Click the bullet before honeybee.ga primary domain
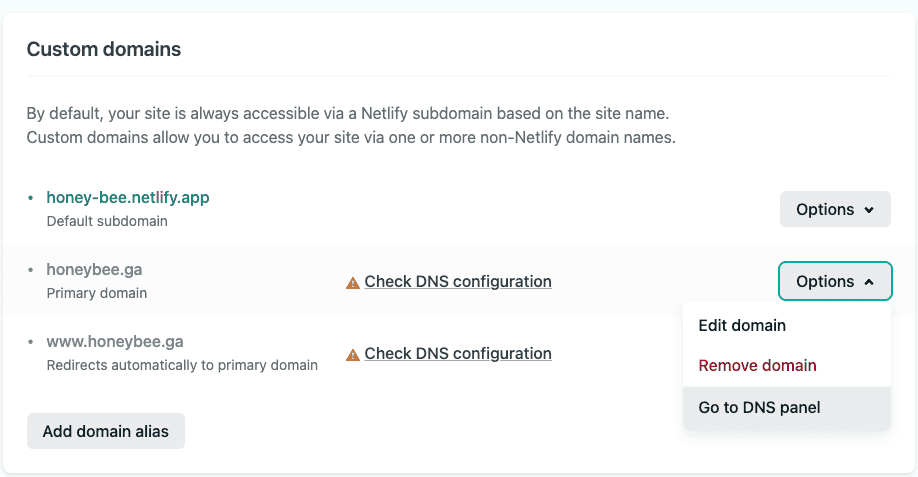 tap(31, 270)
